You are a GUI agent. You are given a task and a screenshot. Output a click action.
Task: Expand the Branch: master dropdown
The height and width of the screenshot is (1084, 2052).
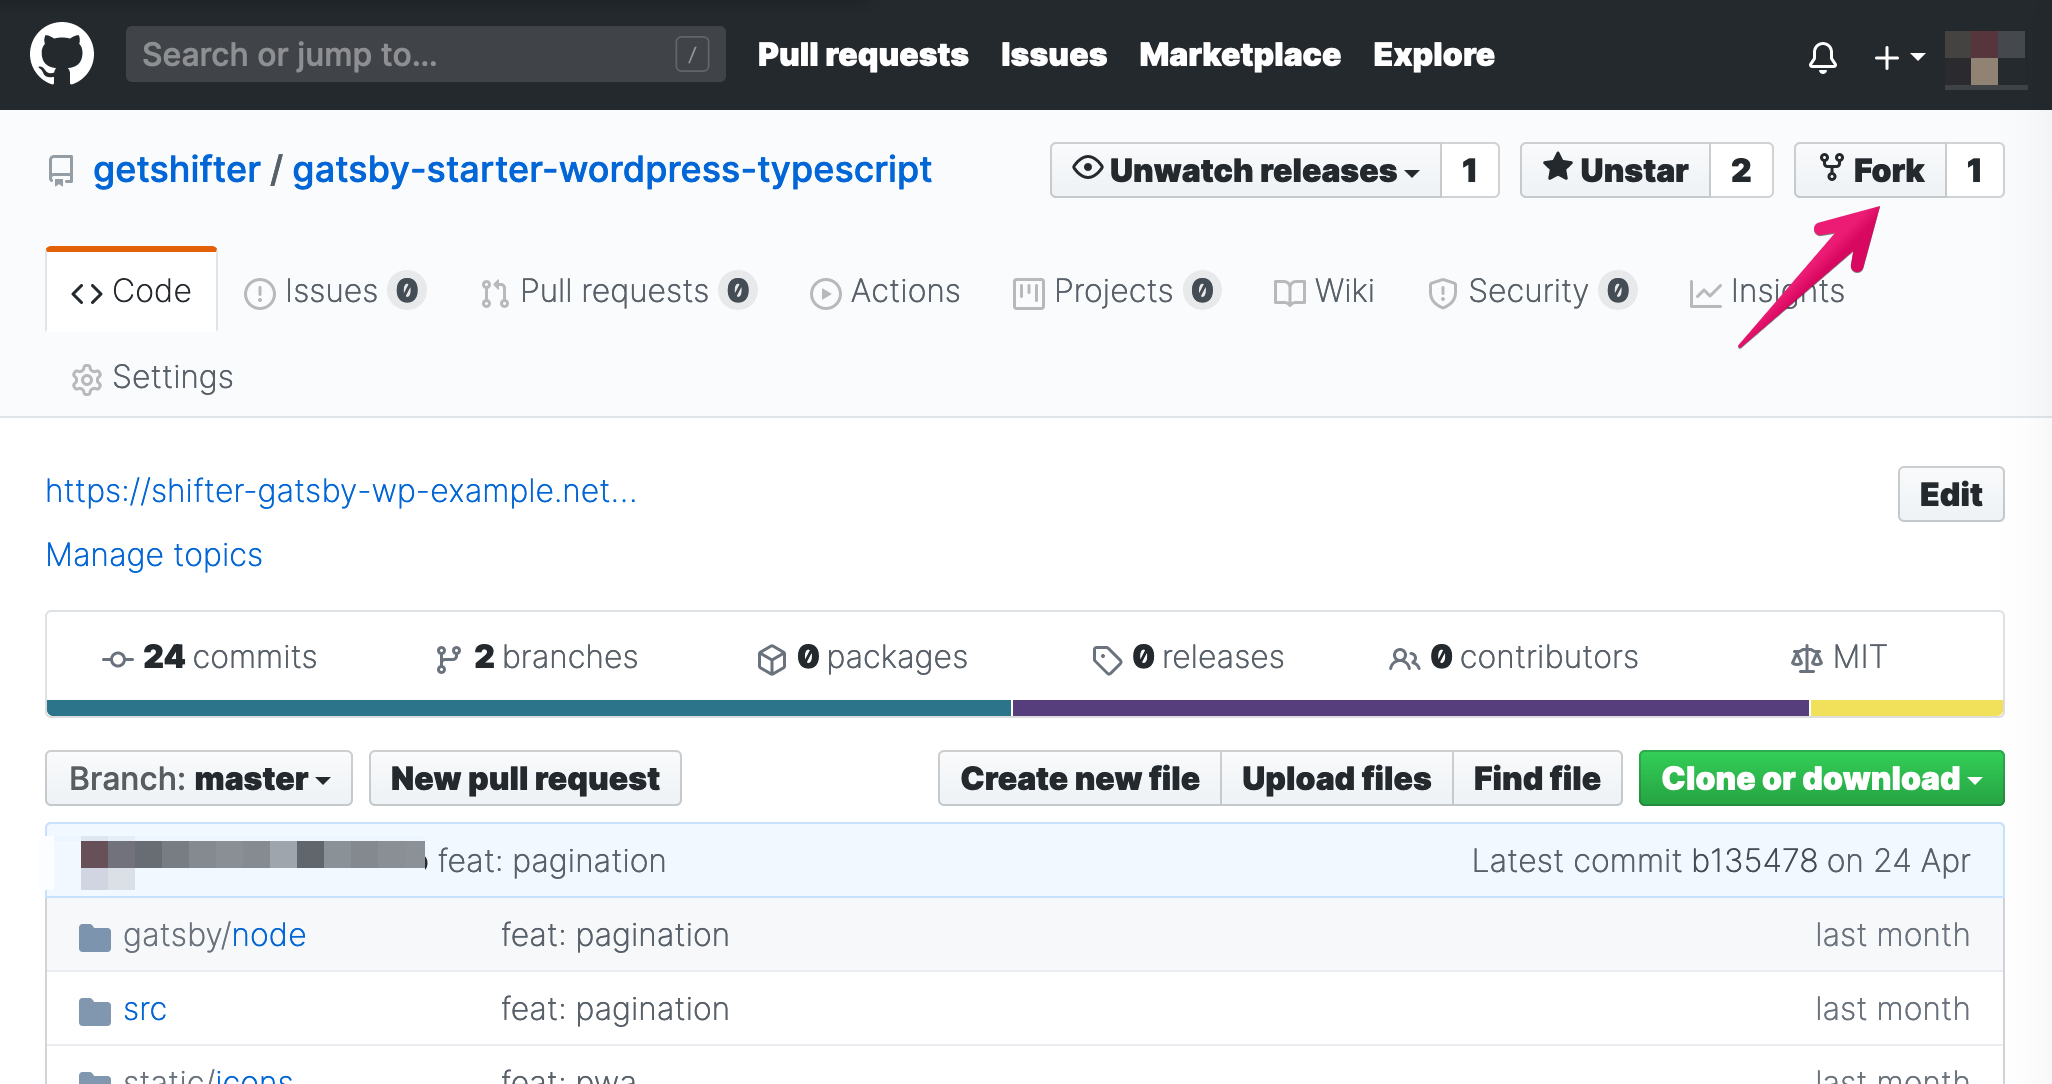pos(199,778)
